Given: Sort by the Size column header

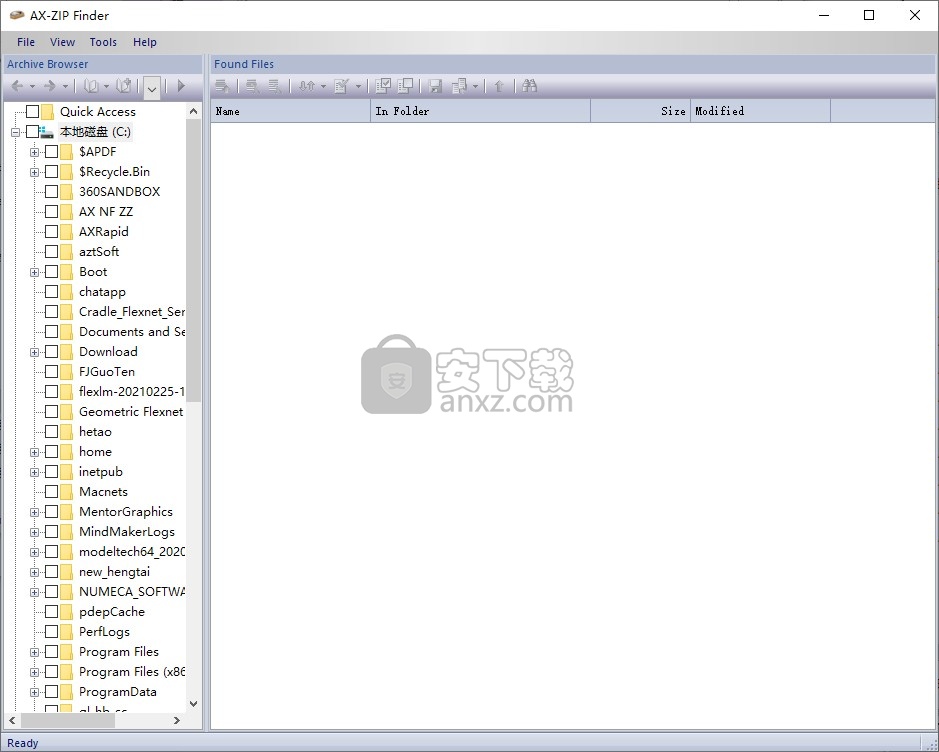Looking at the screenshot, I should coord(641,111).
